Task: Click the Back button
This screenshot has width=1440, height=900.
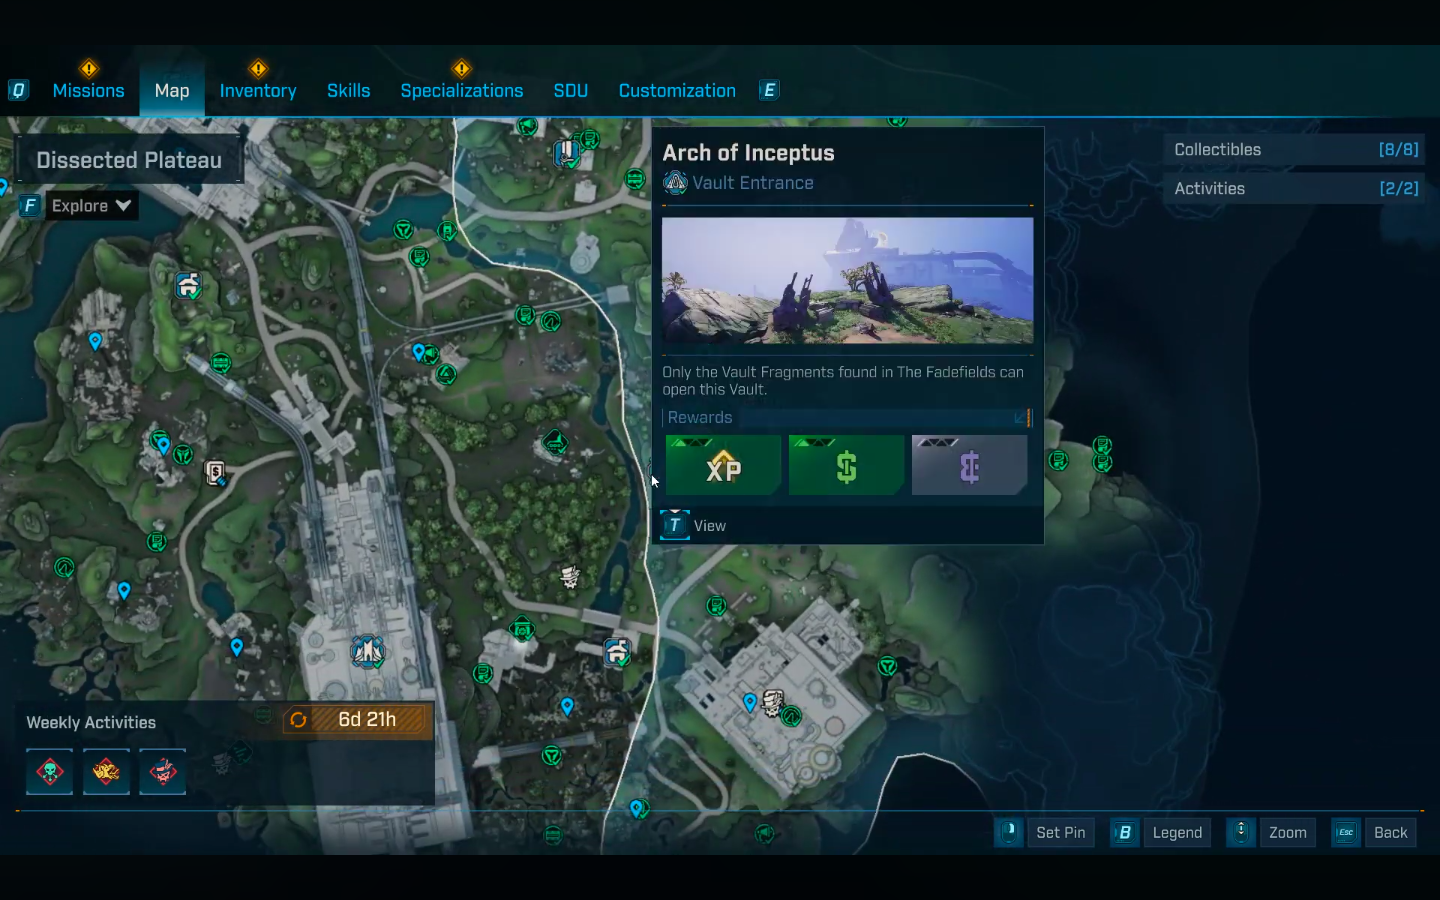Action: tap(1390, 833)
